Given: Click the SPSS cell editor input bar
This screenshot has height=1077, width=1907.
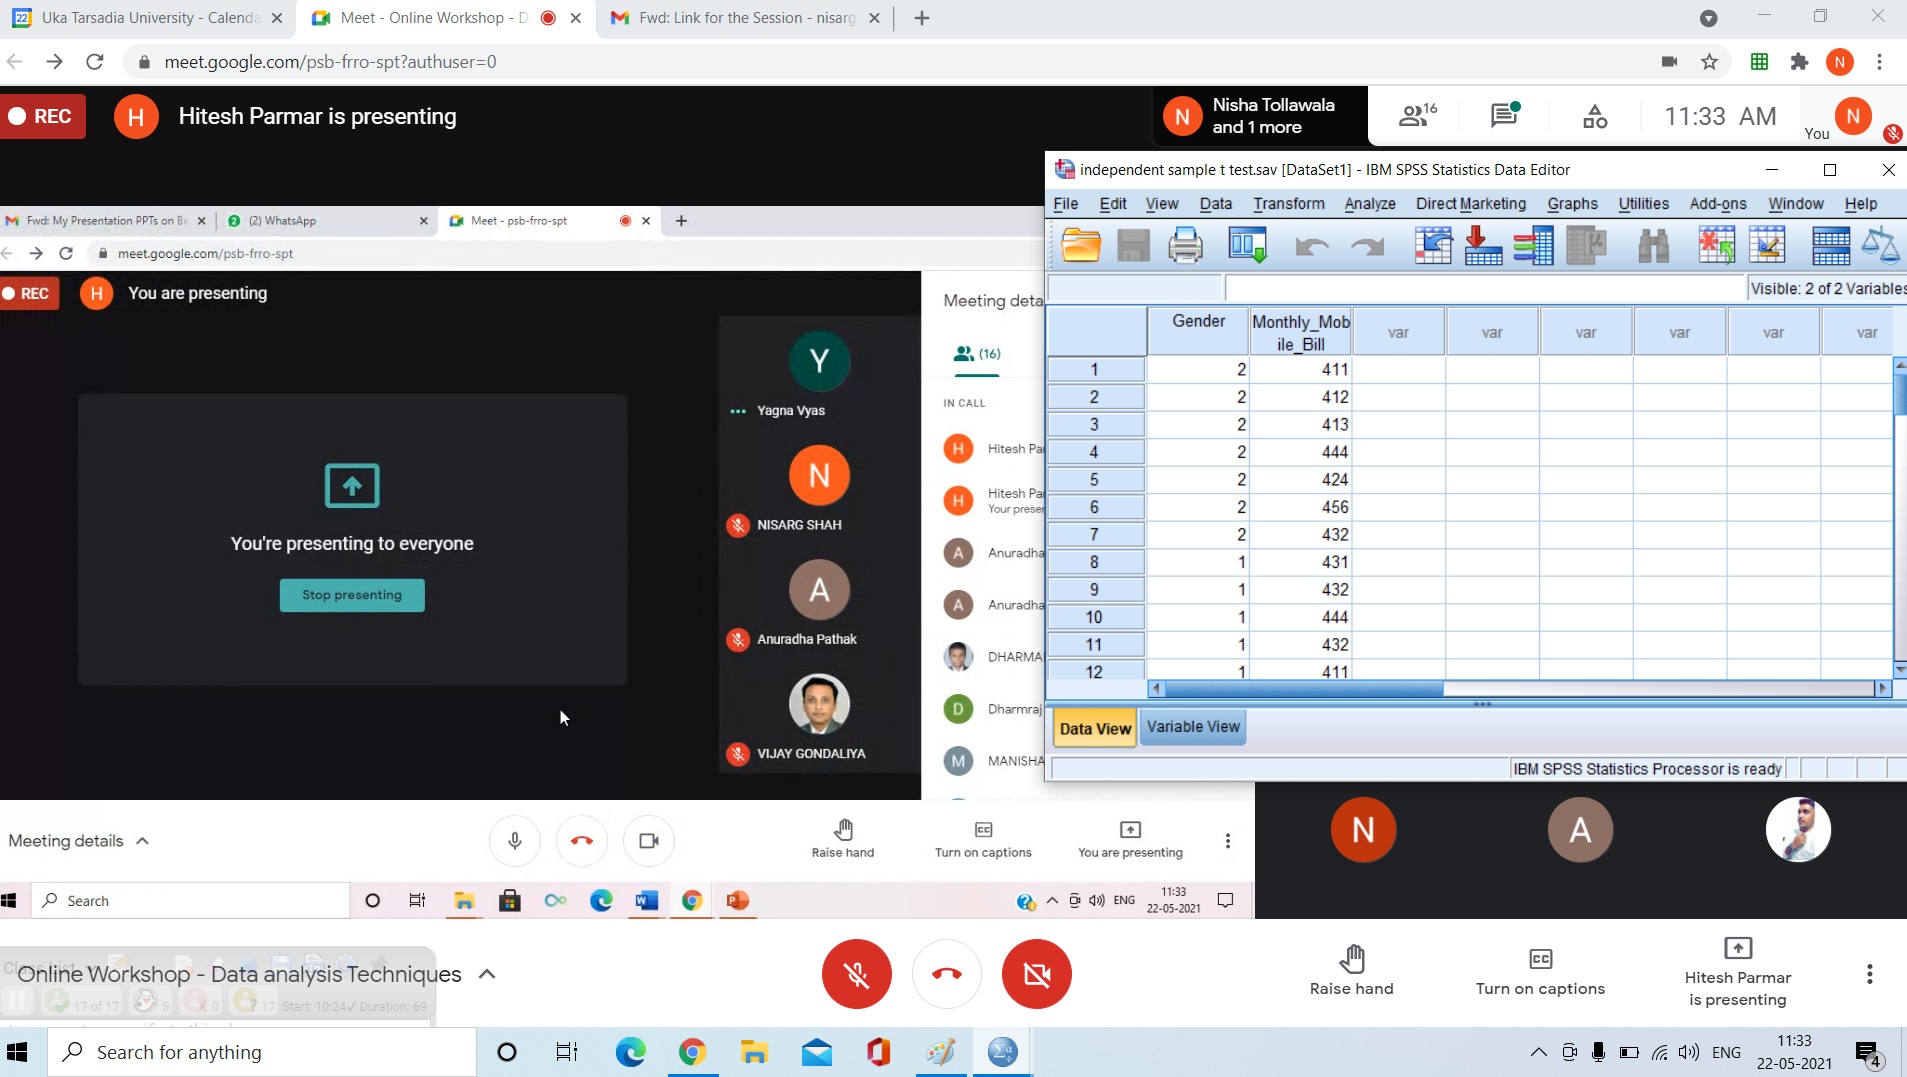Looking at the screenshot, I should [x=1485, y=289].
